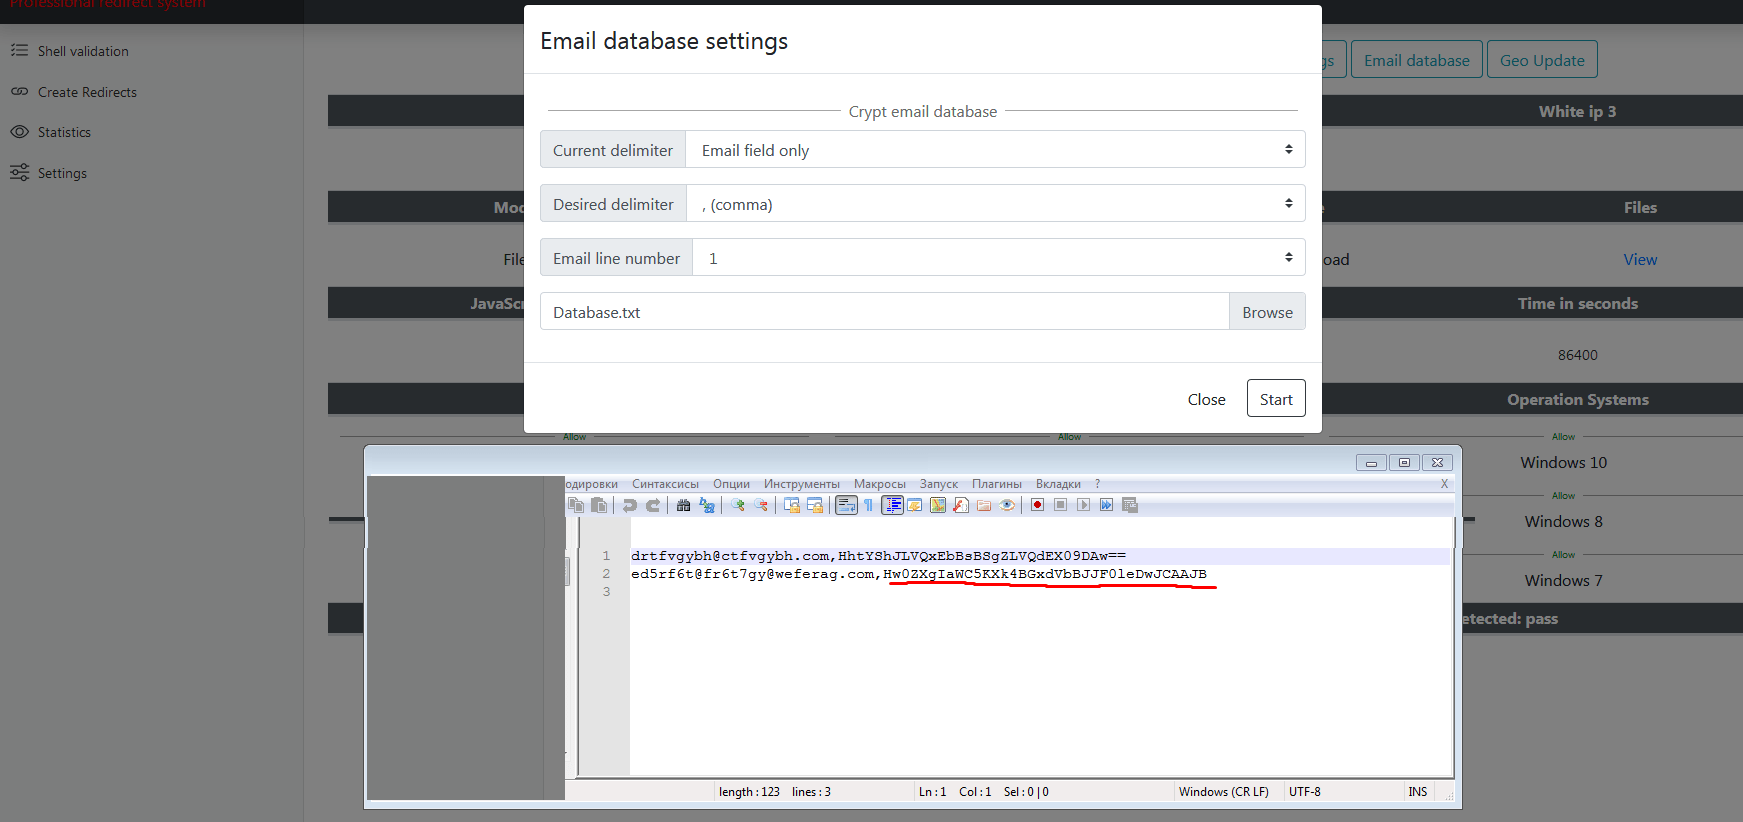Click the Redo arrow in Notepad++
The width and height of the screenshot is (1743, 822).
point(653,505)
